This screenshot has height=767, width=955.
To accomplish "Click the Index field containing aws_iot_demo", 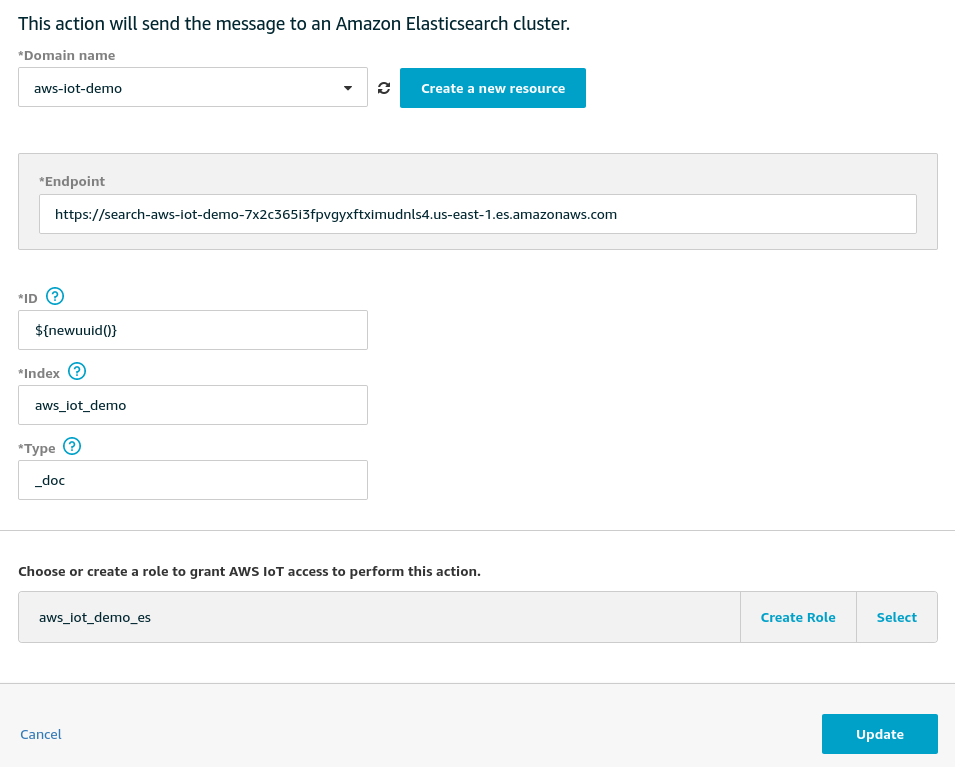I will click(193, 404).
